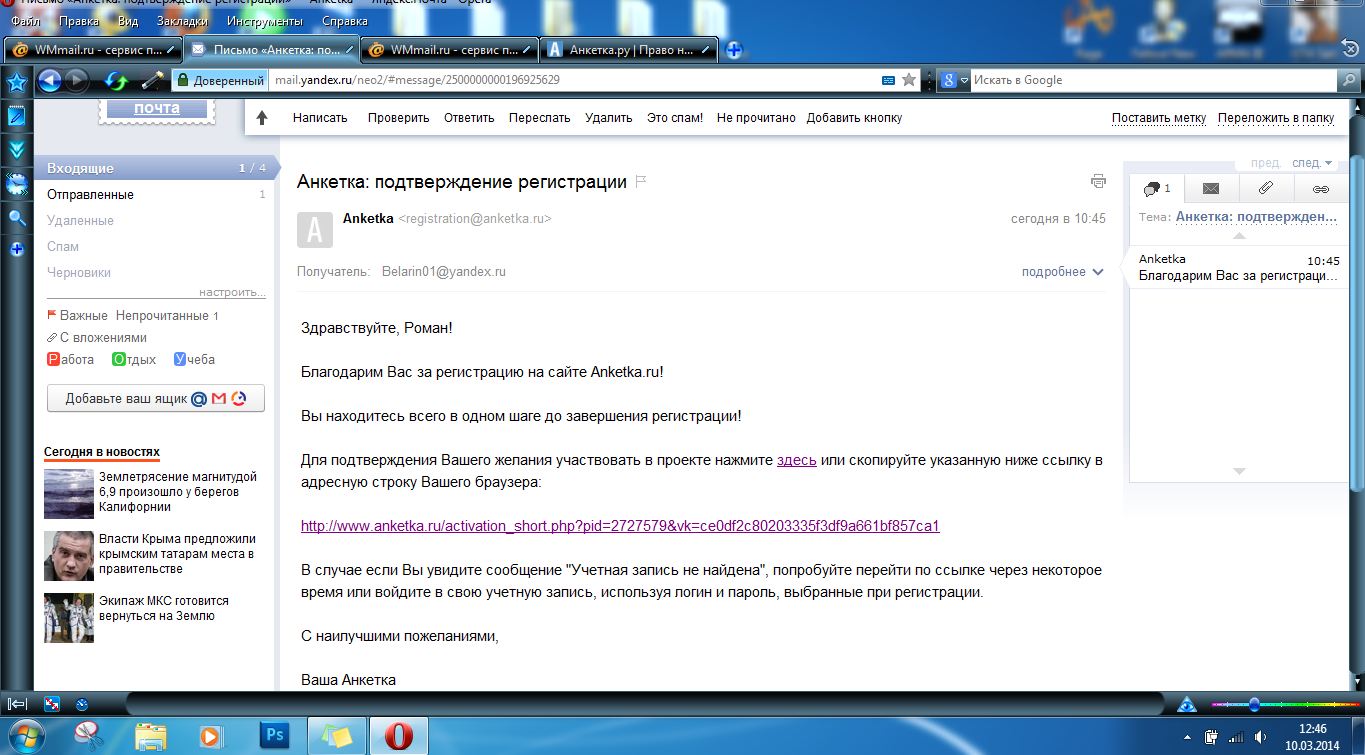This screenshot has width=1365, height=755.
Task: Click Удалить to delete the message
Action: (x=609, y=117)
